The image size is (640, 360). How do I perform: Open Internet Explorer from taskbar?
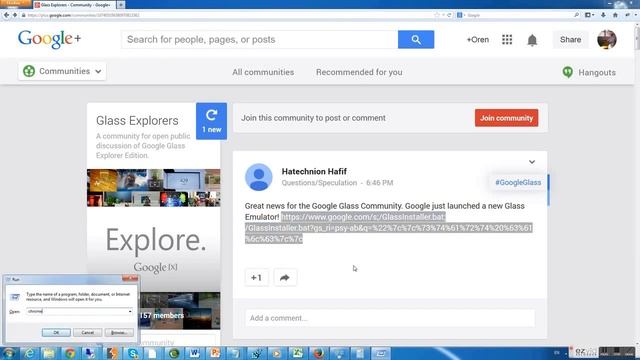29,353
